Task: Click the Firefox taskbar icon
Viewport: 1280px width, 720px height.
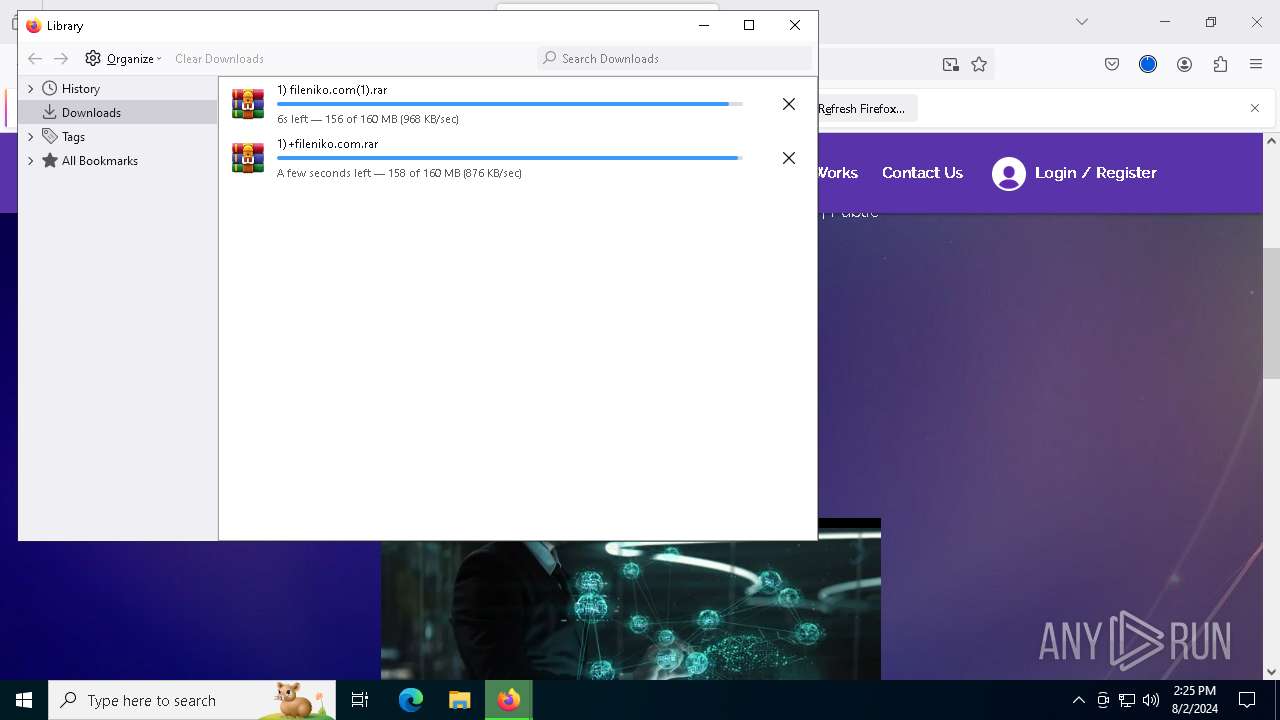Action: 509,700
